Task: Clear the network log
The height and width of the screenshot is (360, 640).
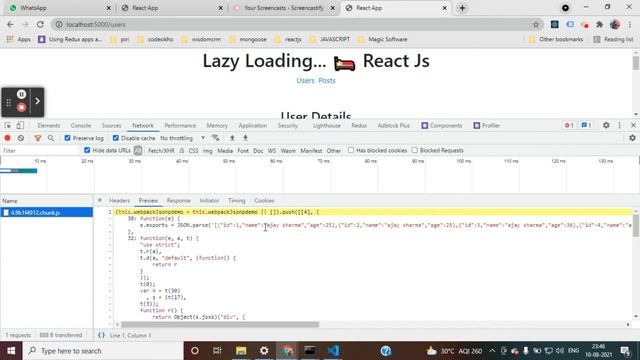Action: 21,138
